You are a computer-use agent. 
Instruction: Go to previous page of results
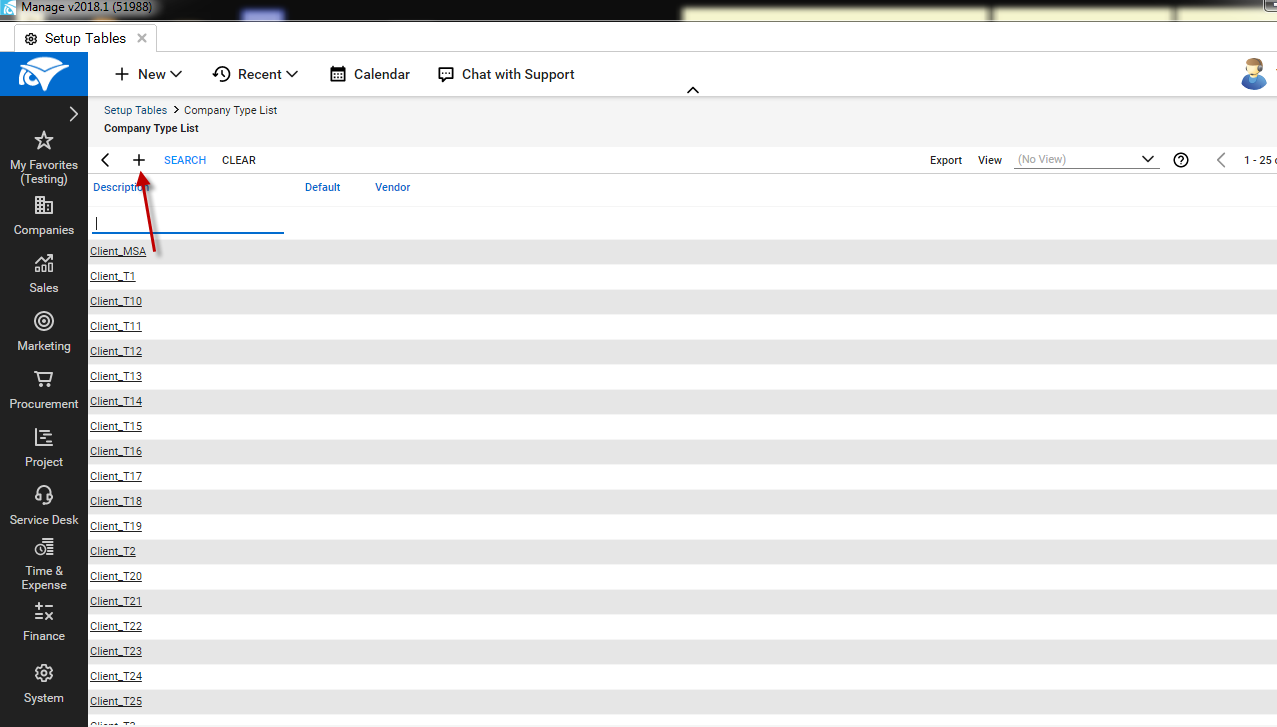[x=1221, y=160]
